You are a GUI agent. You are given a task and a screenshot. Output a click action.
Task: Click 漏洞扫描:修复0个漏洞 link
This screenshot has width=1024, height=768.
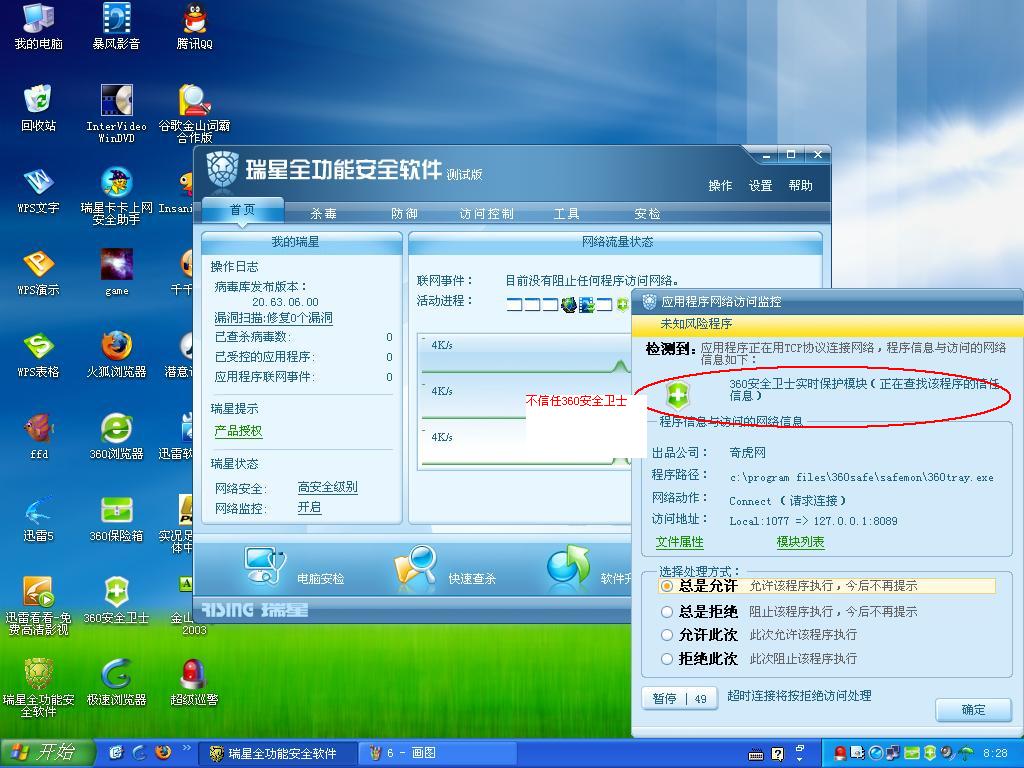click(274, 318)
